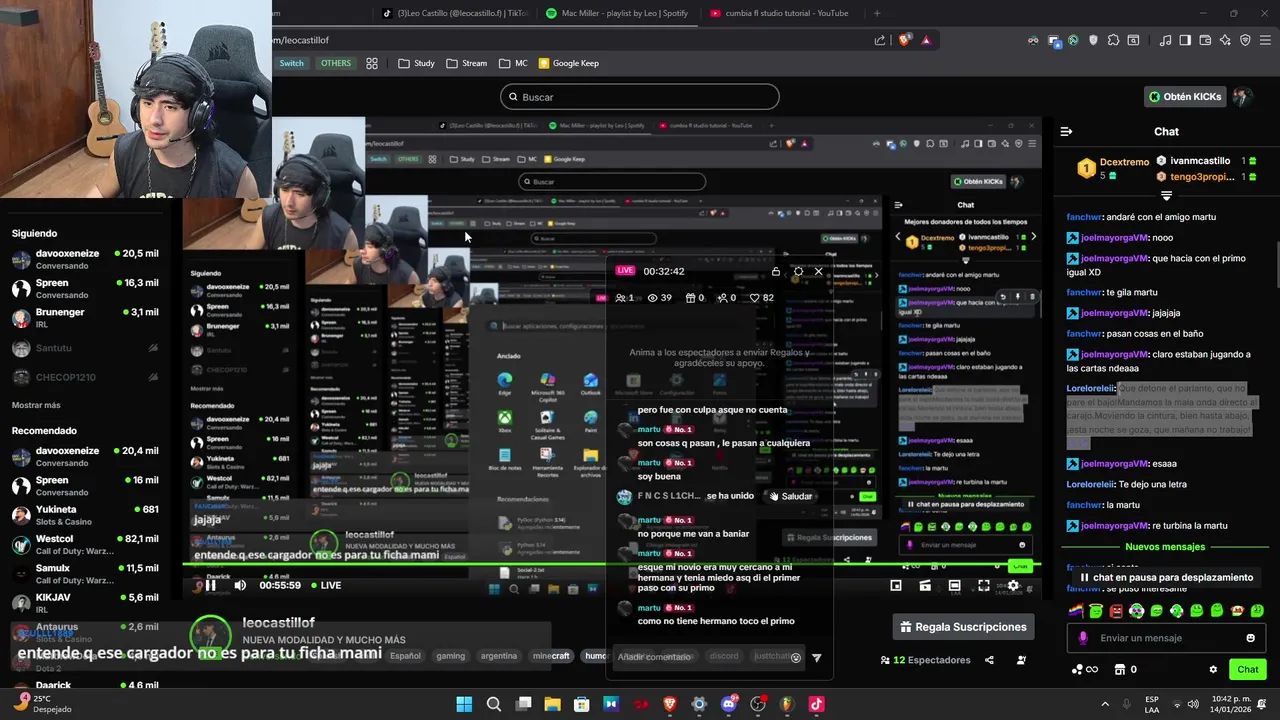Screen dimensions: 1280x720
Task: Open the Brave Wallet icon
Action: coord(1205,40)
